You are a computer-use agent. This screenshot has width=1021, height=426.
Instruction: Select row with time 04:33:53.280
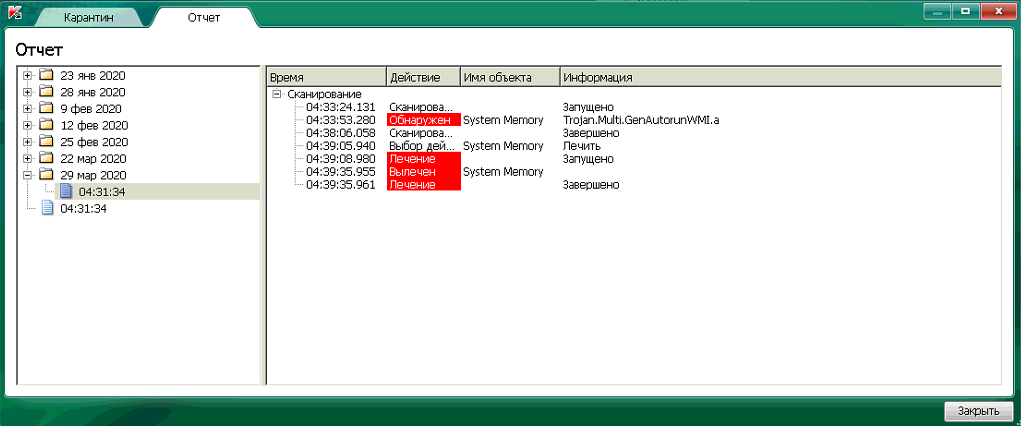(341, 120)
